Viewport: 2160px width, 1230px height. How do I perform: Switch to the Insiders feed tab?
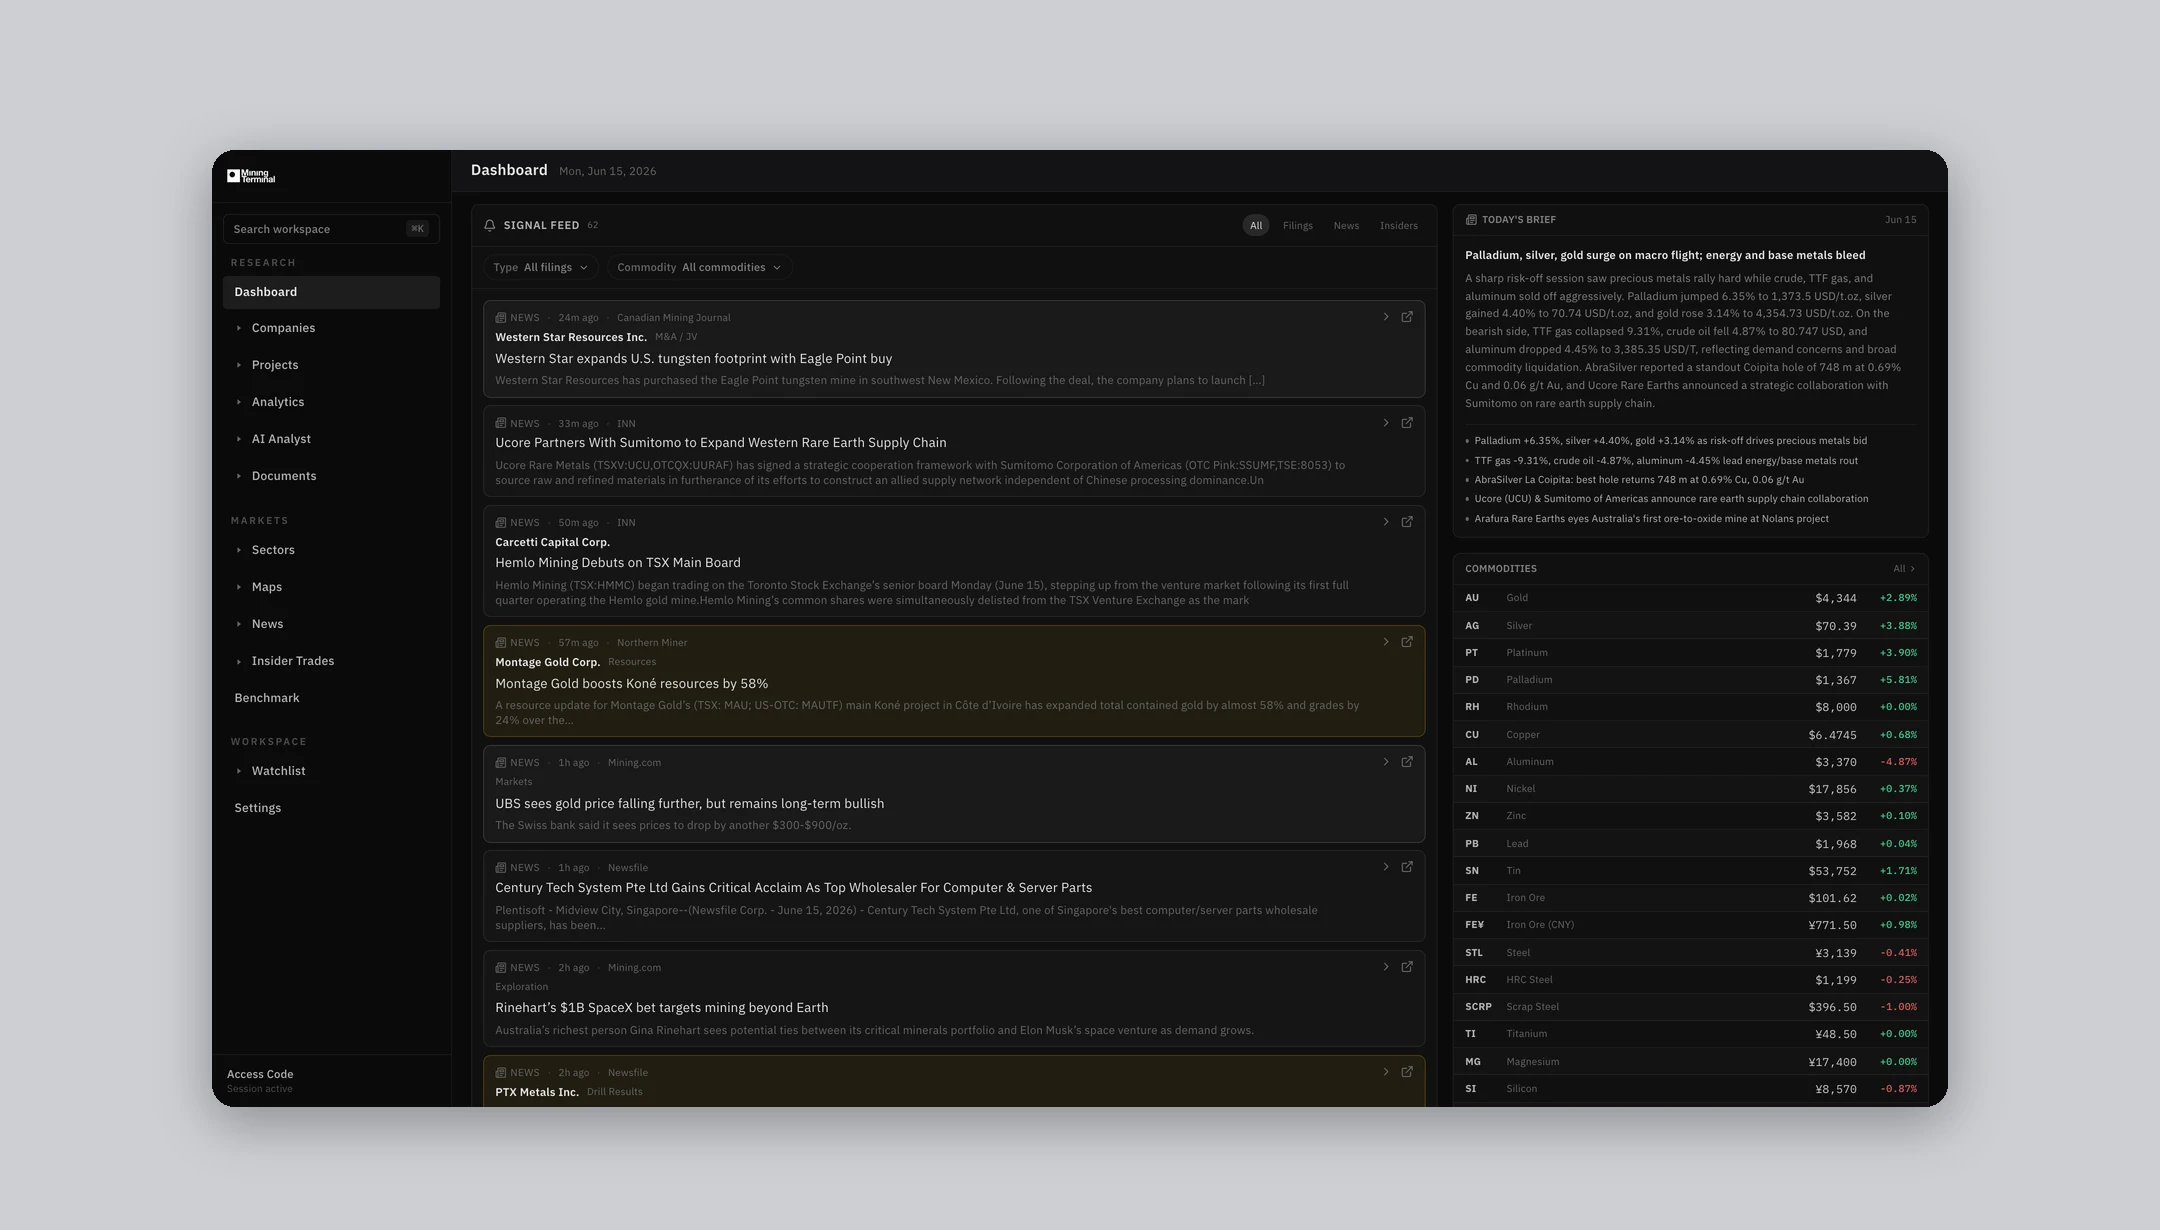click(1399, 226)
